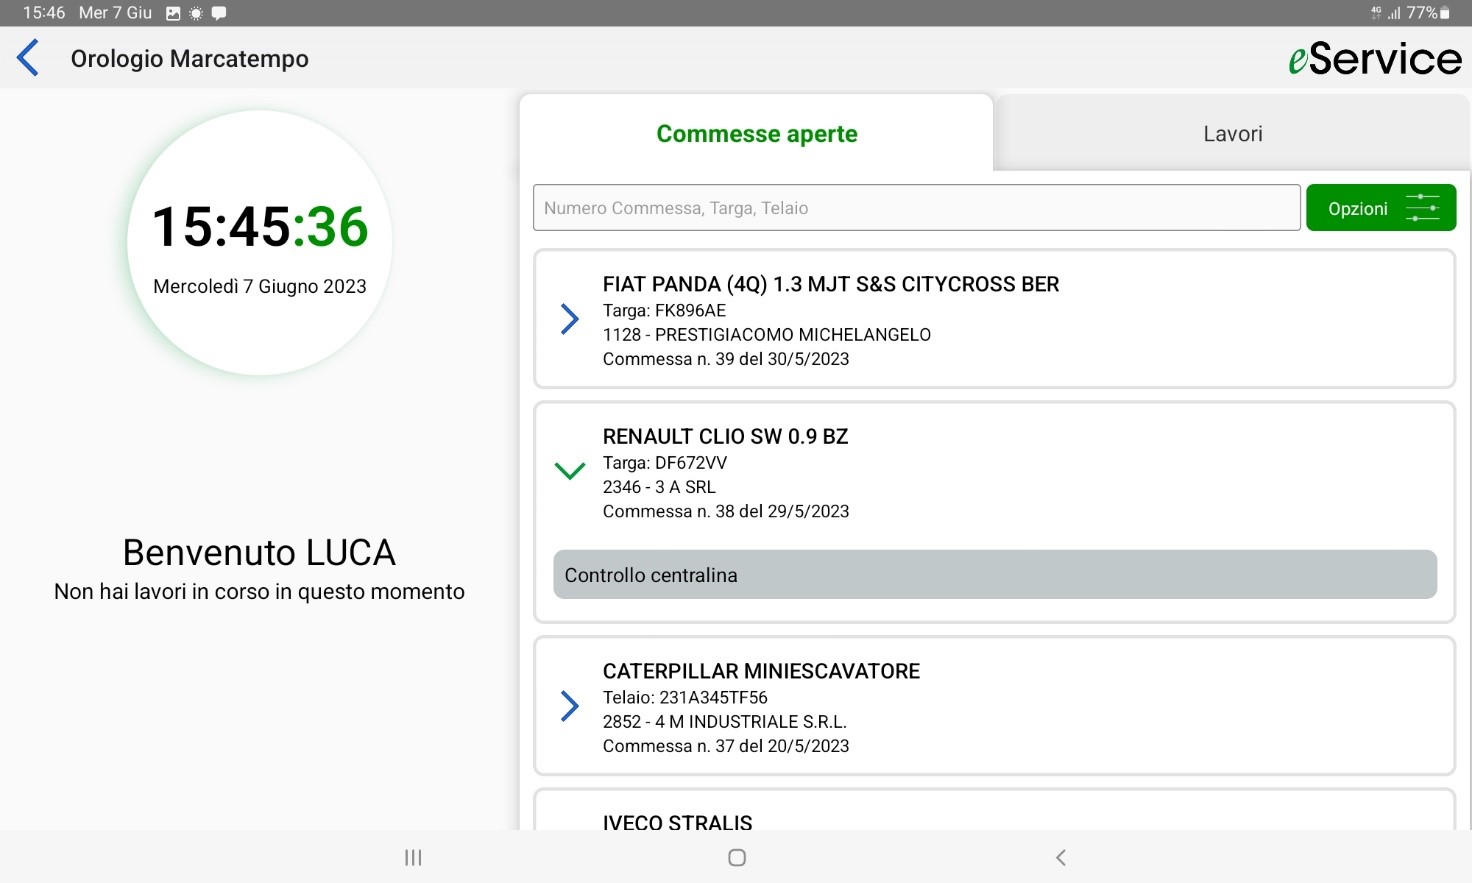Open Android recent apps button
The height and width of the screenshot is (883, 1472).
pos(413,857)
